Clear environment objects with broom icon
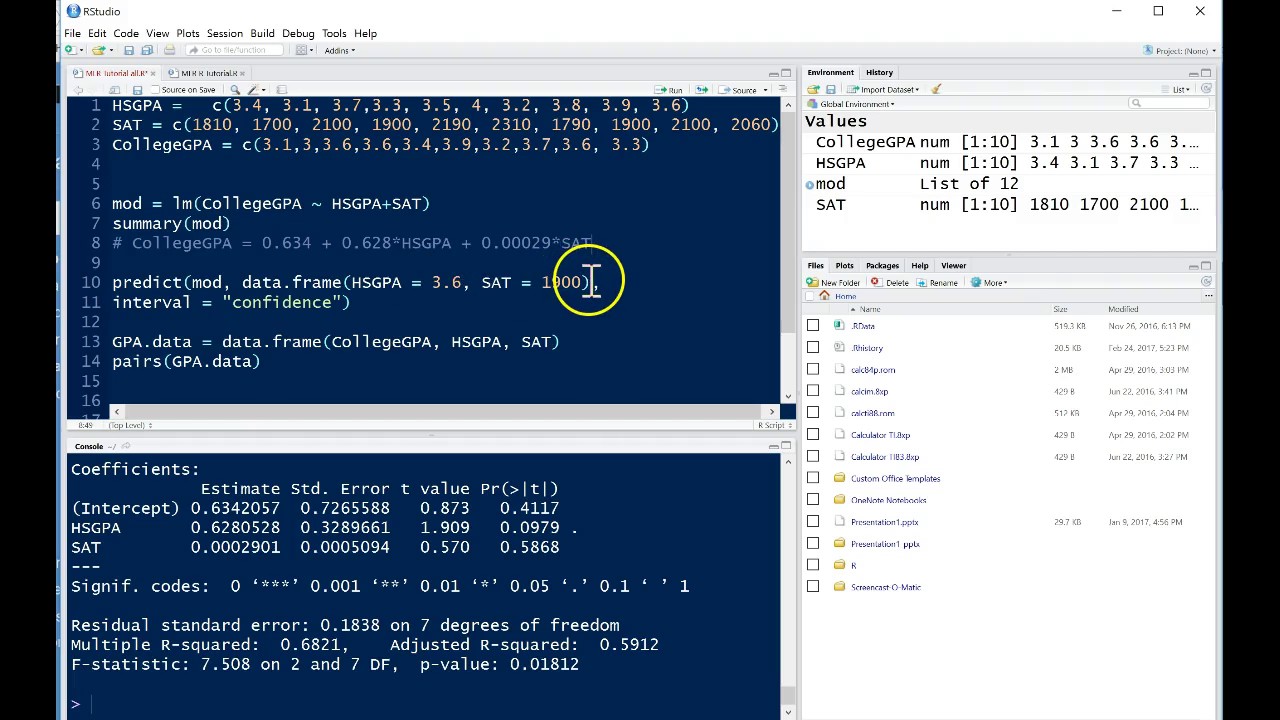 [x=936, y=89]
